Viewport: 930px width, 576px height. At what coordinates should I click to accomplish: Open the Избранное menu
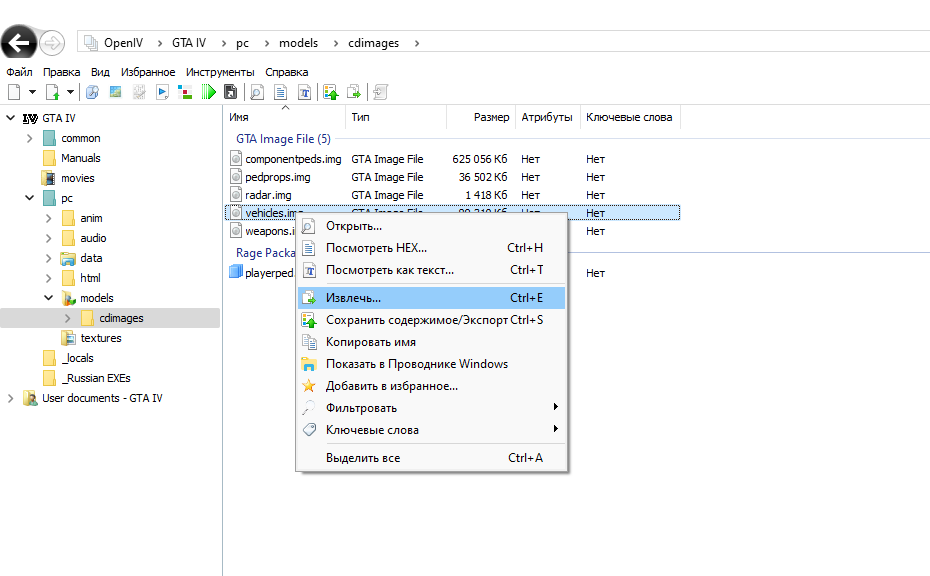[148, 72]
